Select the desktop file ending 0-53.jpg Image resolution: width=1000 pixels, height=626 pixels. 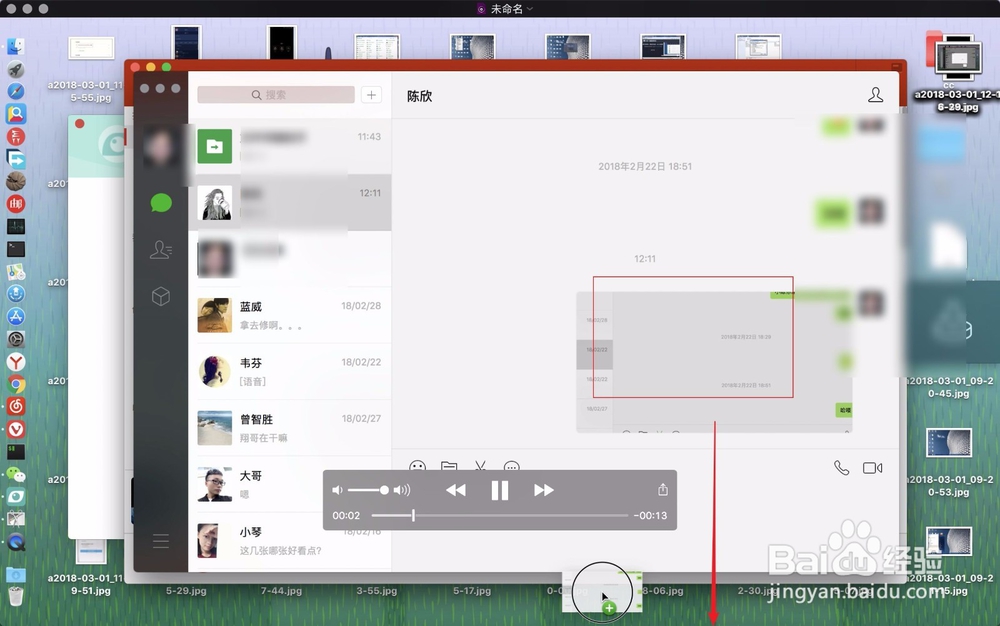[x=949, y=463]
